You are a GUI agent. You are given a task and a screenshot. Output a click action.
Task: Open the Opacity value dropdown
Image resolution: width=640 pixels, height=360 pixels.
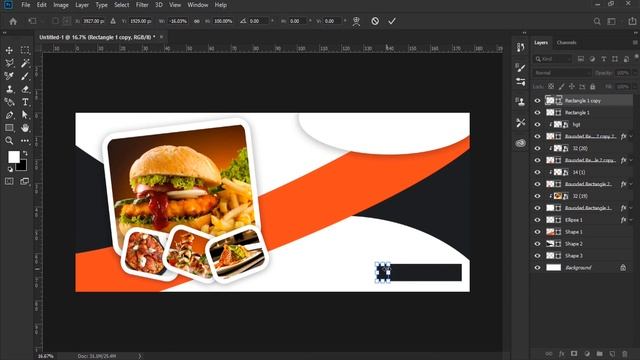(635, 73)
